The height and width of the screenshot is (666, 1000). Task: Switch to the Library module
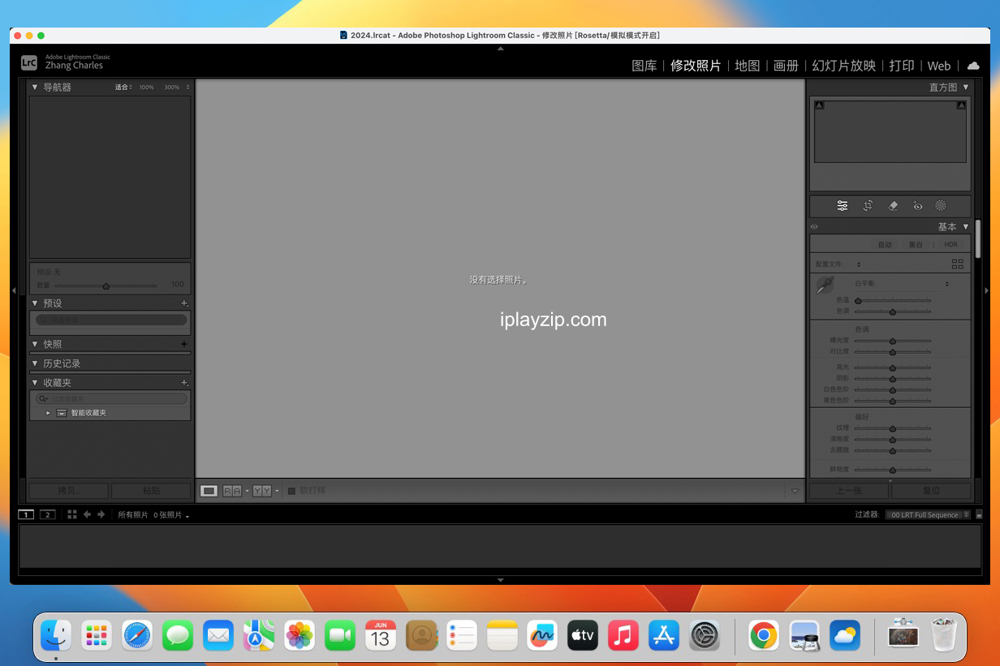pos(643,66)
